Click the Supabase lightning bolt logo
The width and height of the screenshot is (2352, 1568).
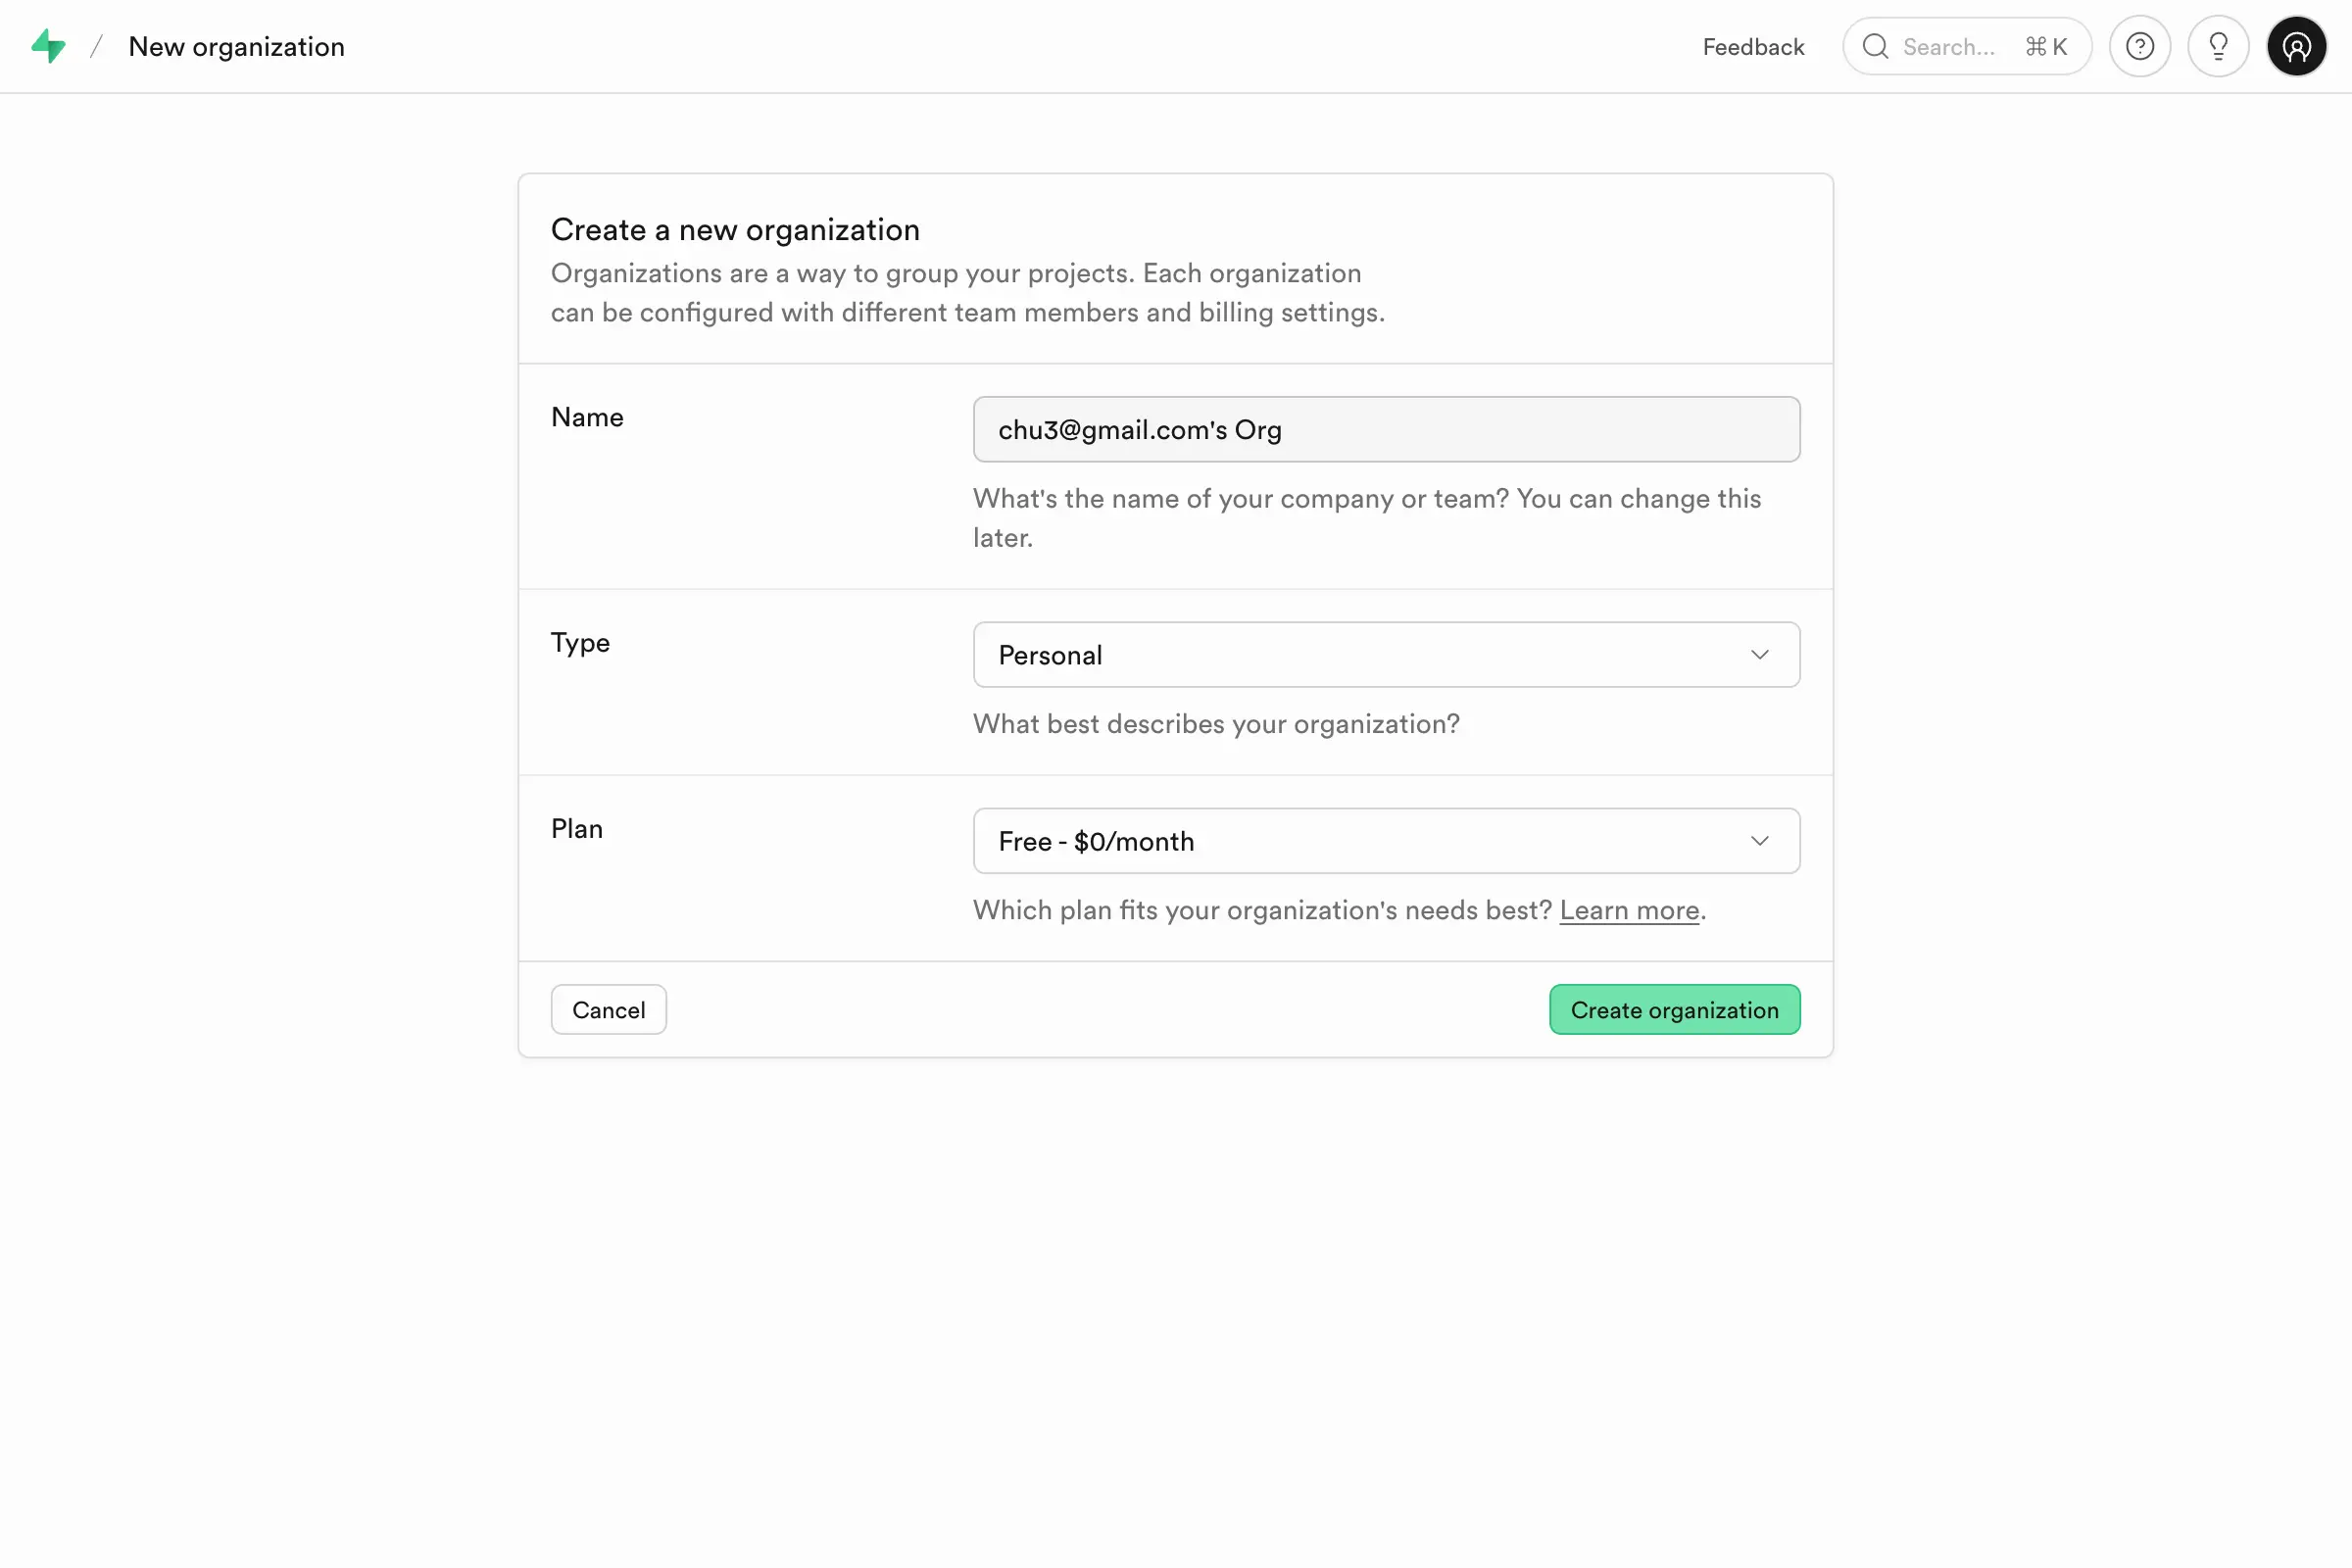(48, 46)
